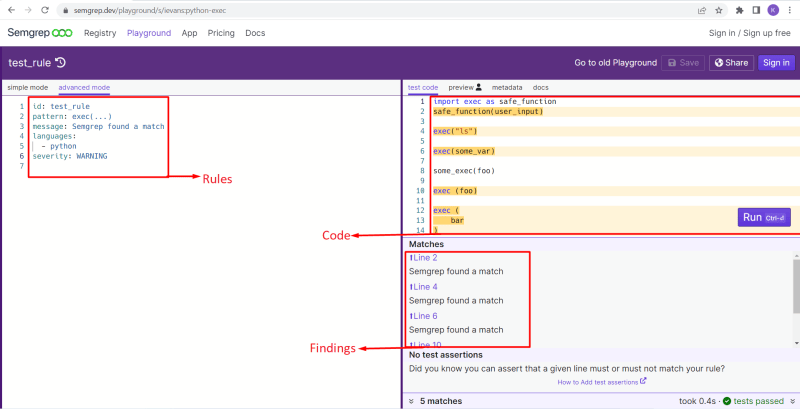This screenshot has width=800, height=409.
Task: Click the share page icon in address bar
Action: coord(703,10)
